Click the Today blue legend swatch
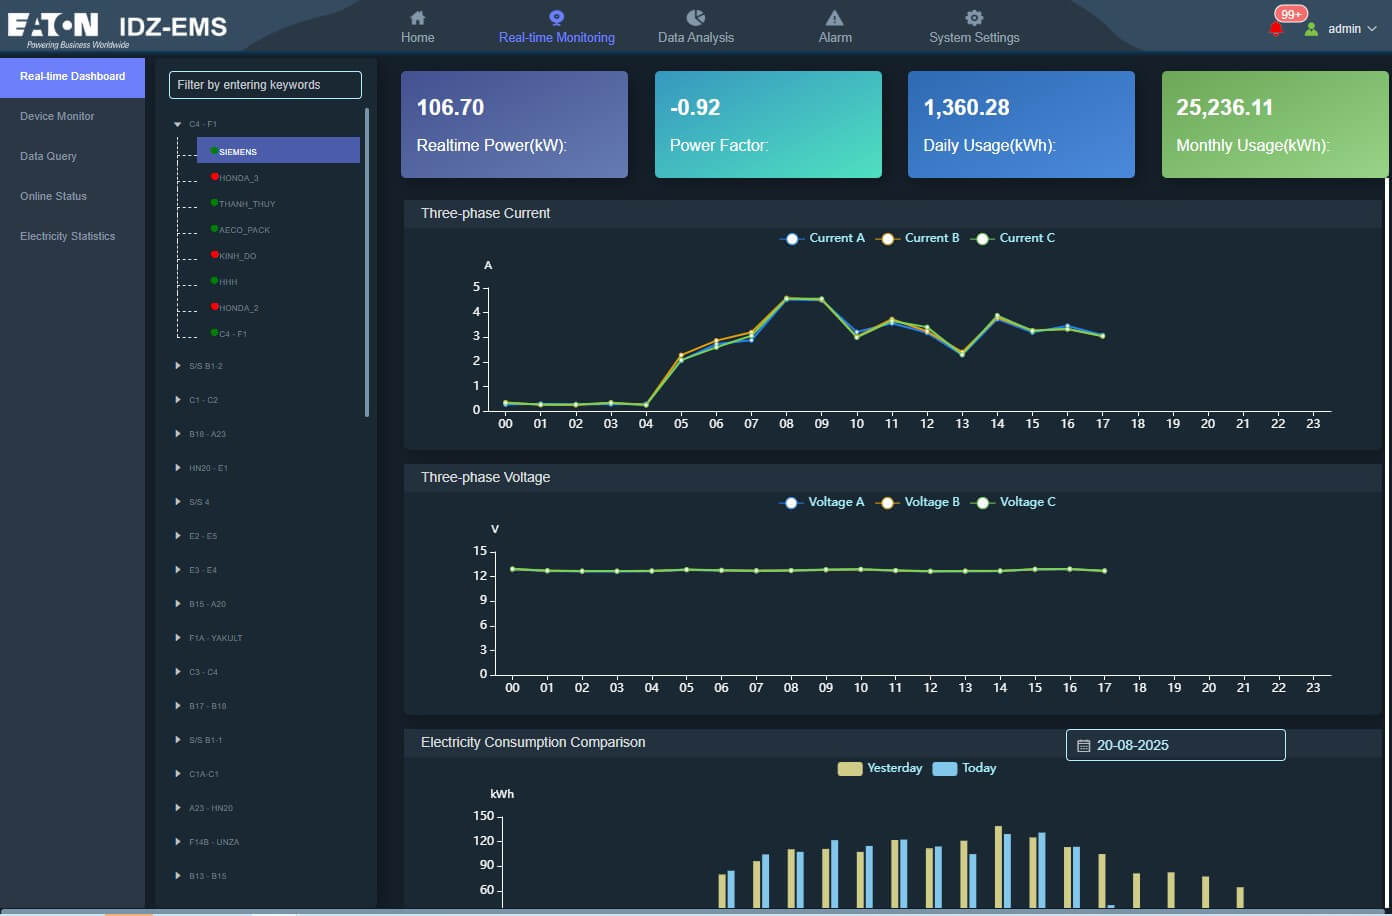 click(944, 769)
